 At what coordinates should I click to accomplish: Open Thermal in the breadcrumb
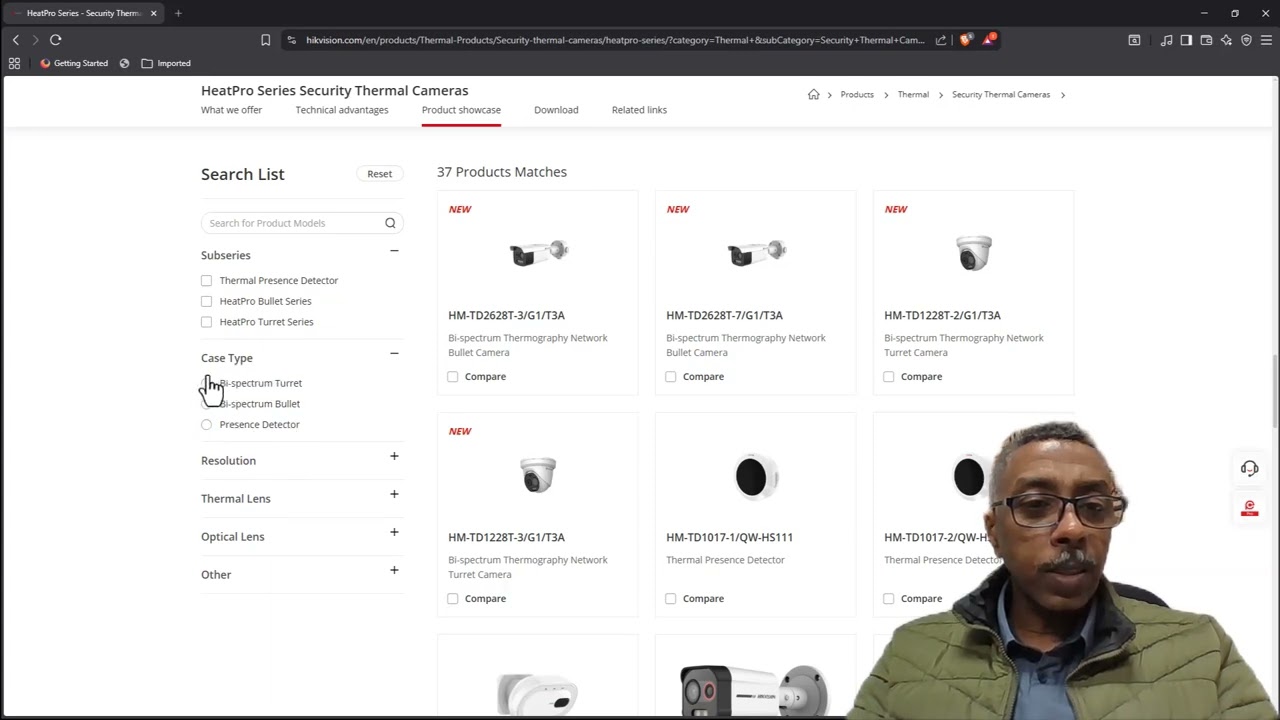click(x=913, y=94)
